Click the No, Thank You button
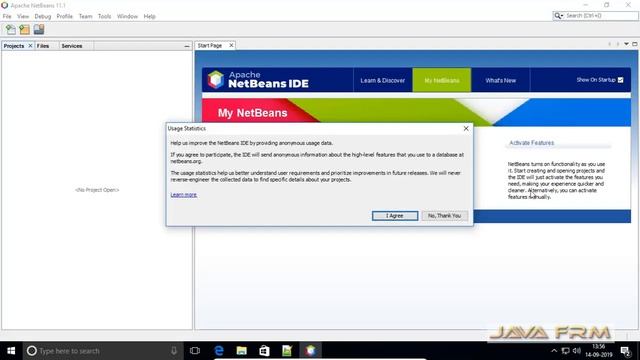This screenshot has width=640, height=360. click(x=444, y=216)
